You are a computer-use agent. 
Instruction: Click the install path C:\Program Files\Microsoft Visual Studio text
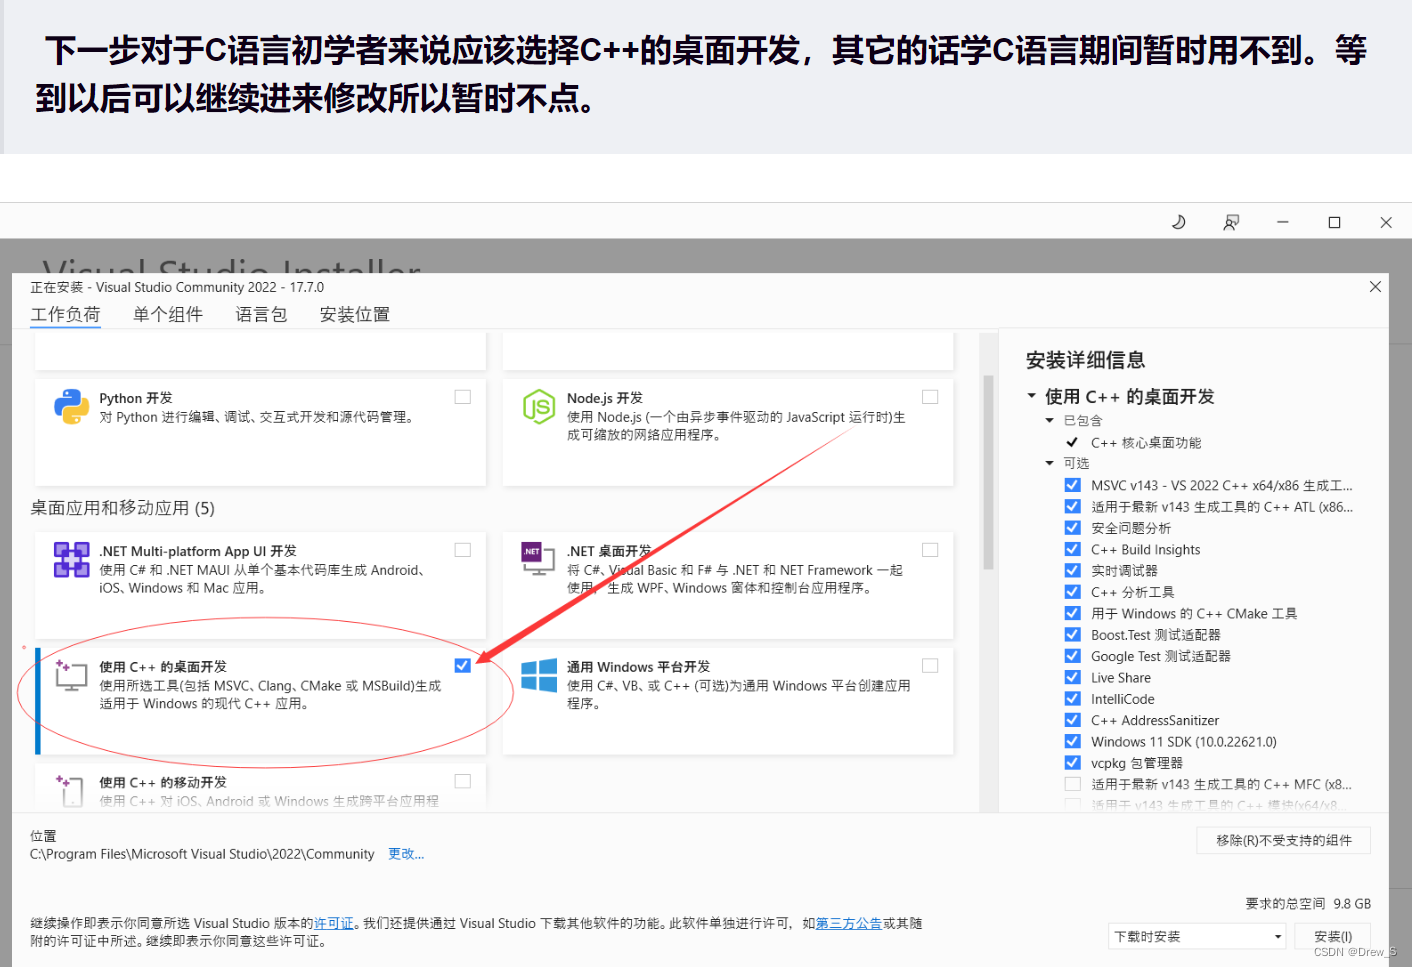[202, 854]
